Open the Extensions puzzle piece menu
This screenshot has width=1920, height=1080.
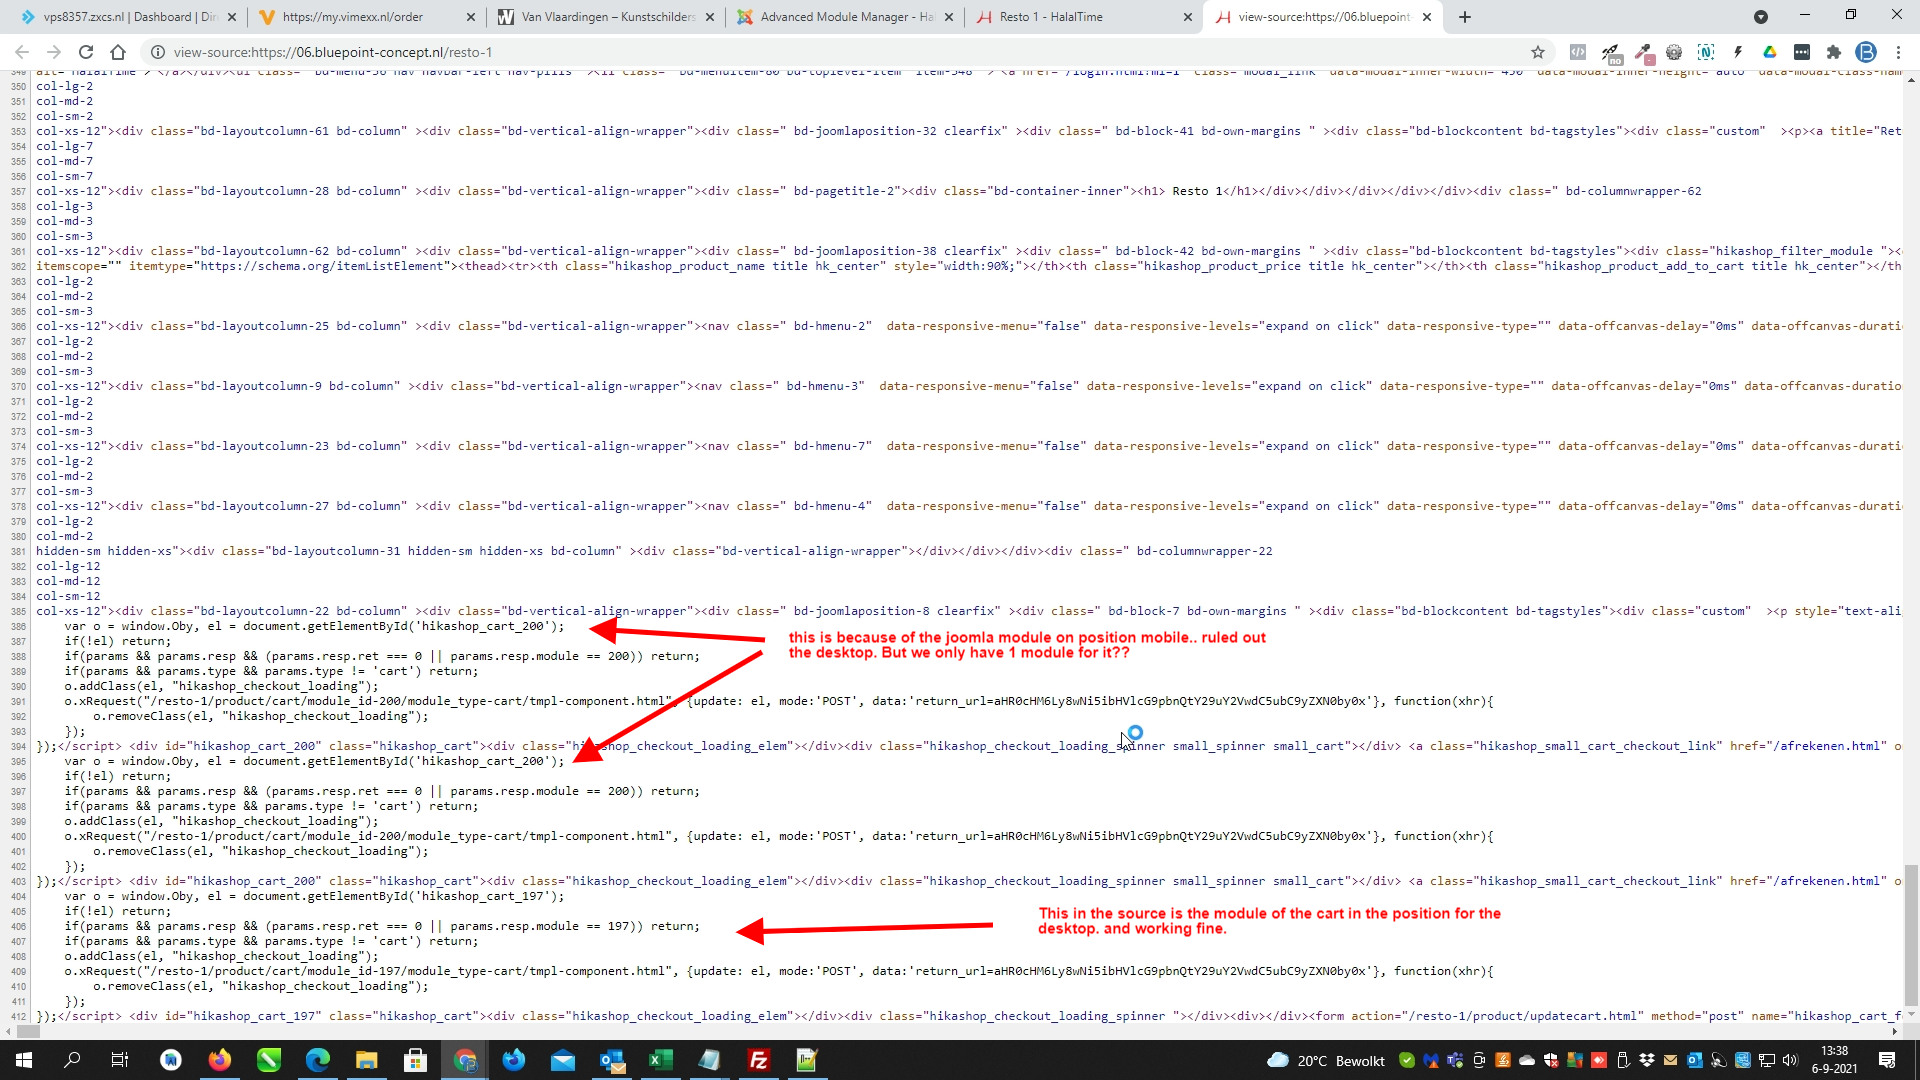[1833, 52]
